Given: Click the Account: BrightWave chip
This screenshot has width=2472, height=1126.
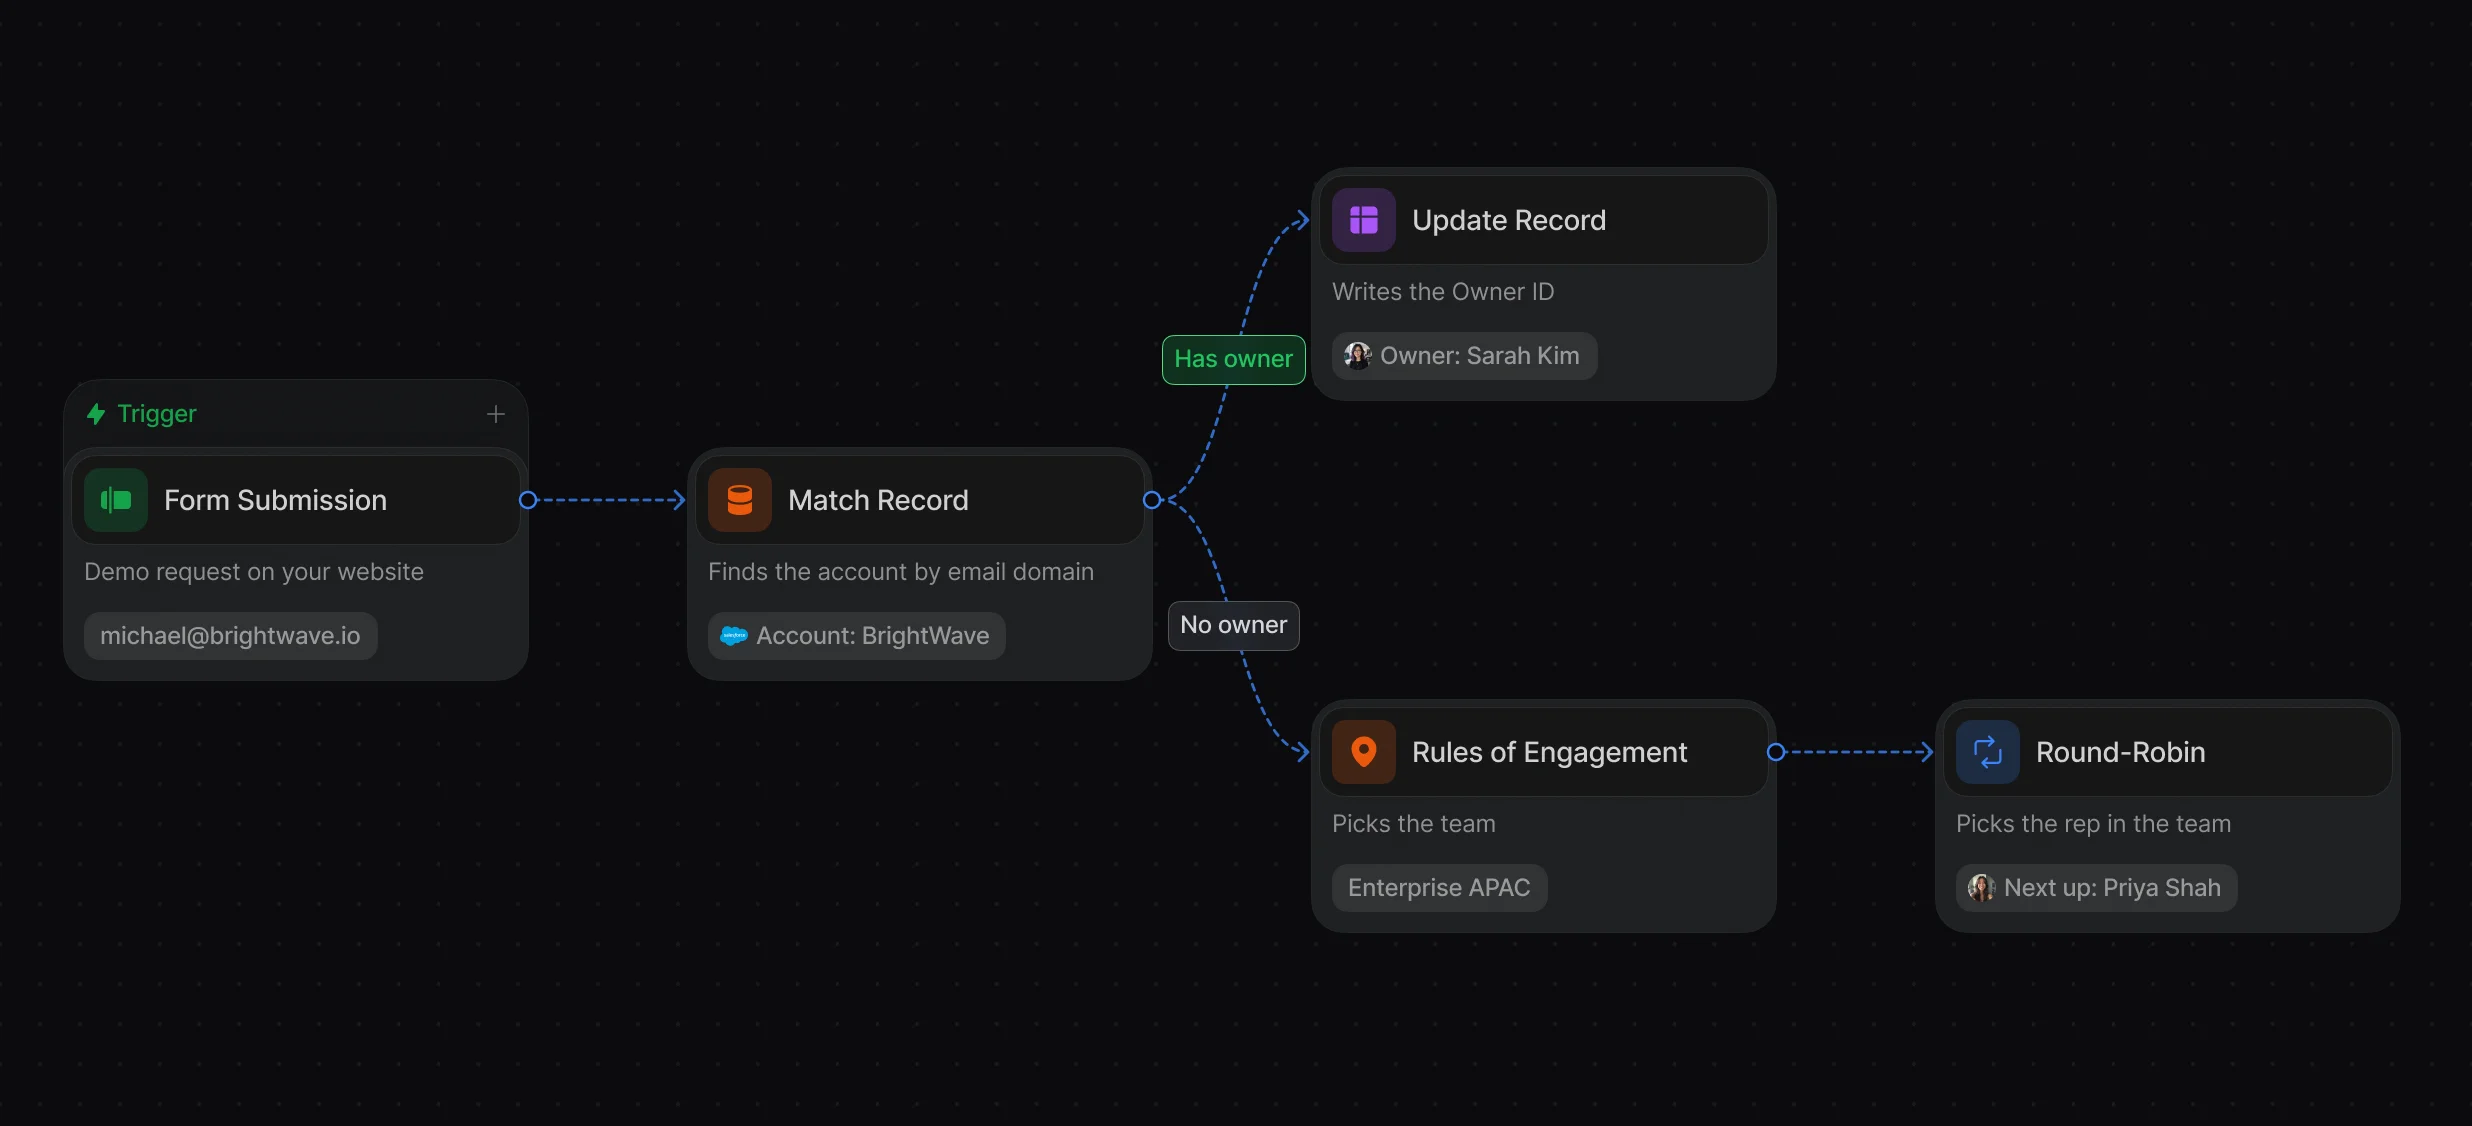Looking at the screenshot, I should pyautogui.click(x=857, y=636).
